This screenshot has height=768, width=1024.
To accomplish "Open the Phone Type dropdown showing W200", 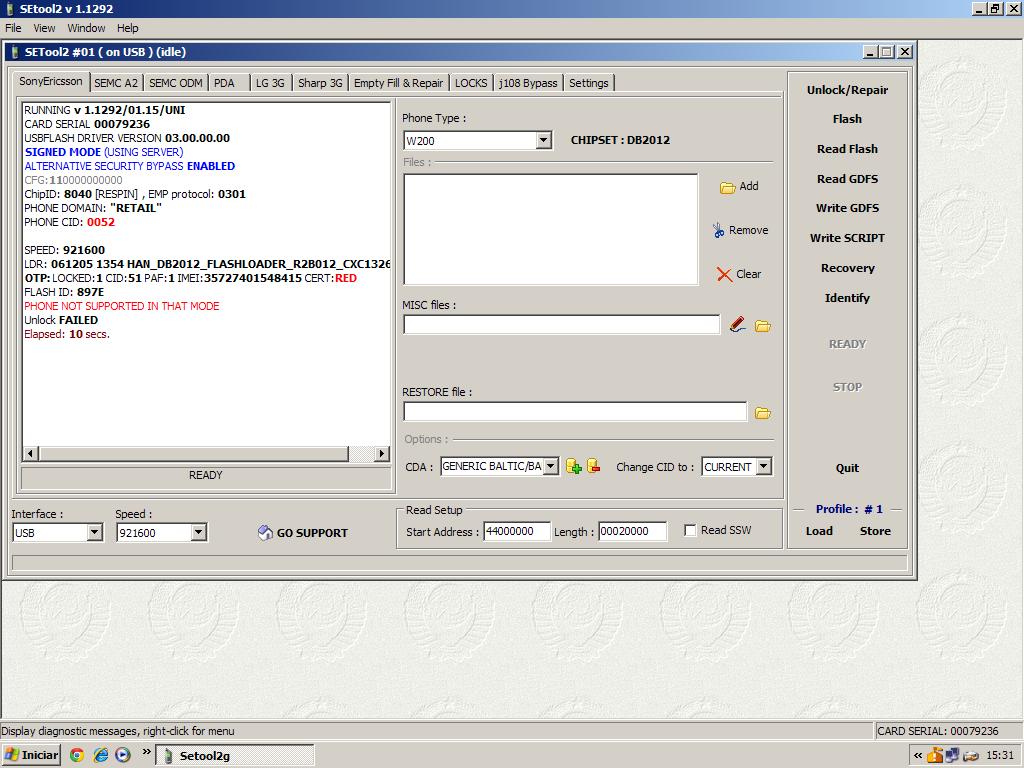I will coord(543,140).
